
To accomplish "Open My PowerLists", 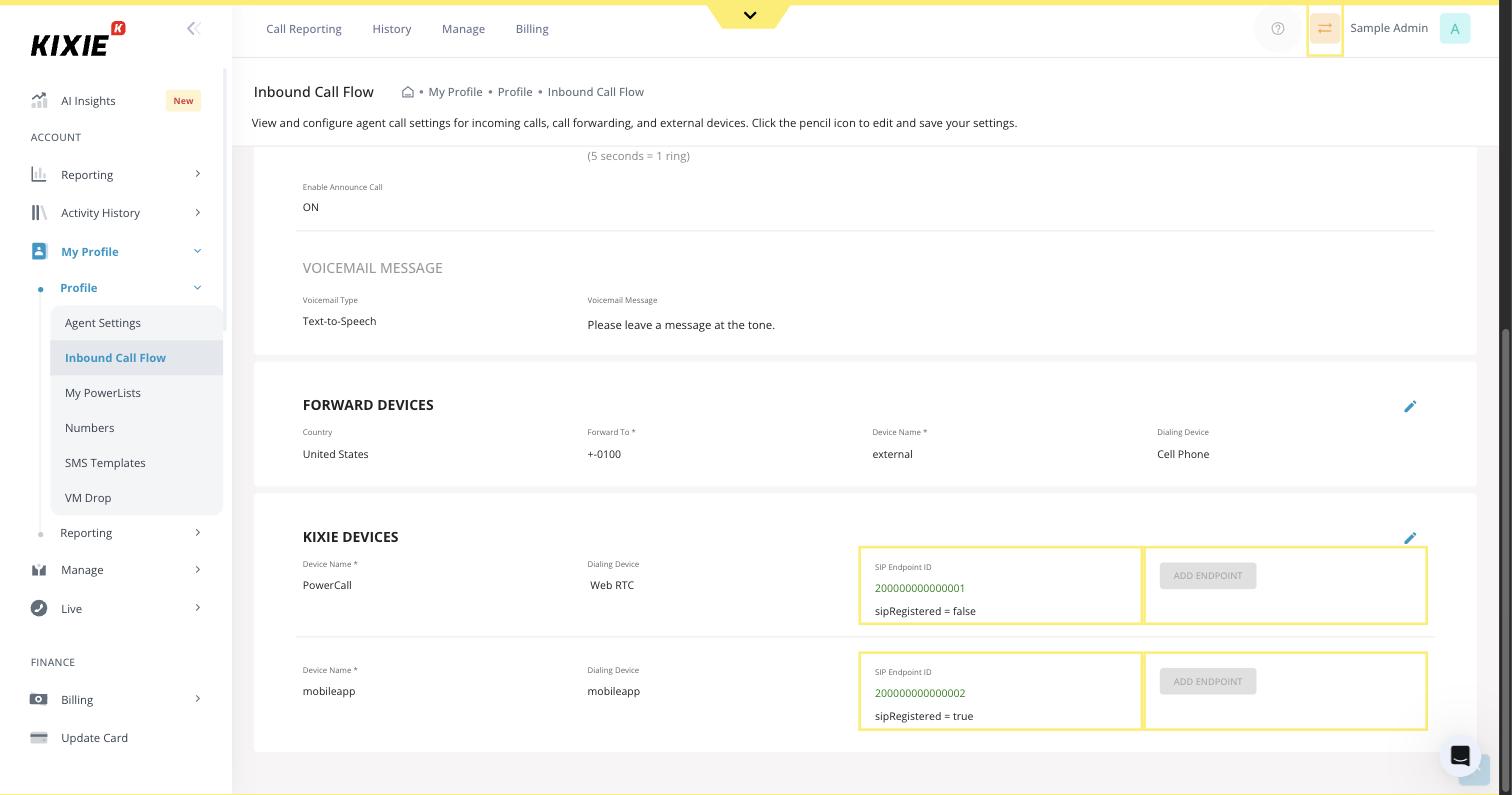I will [136, 393].
